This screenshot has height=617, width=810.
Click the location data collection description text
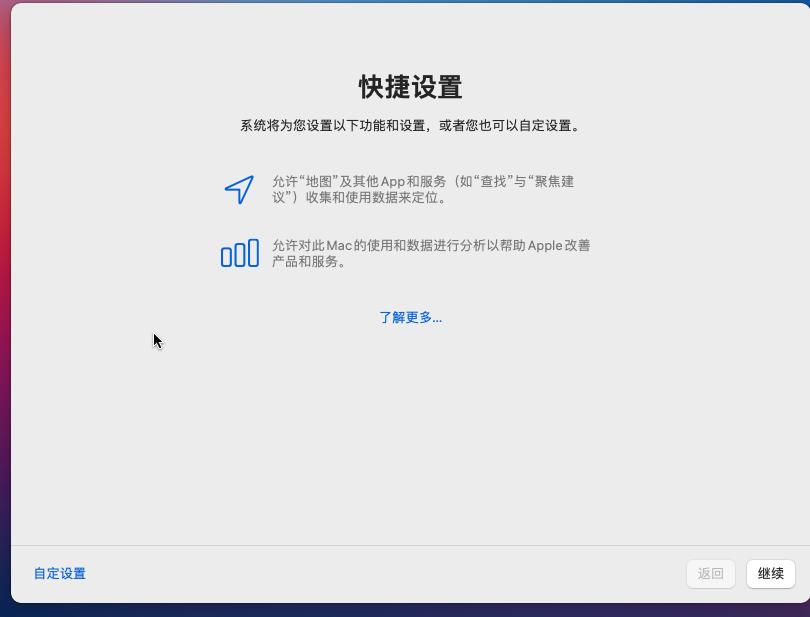pos(430,190)
